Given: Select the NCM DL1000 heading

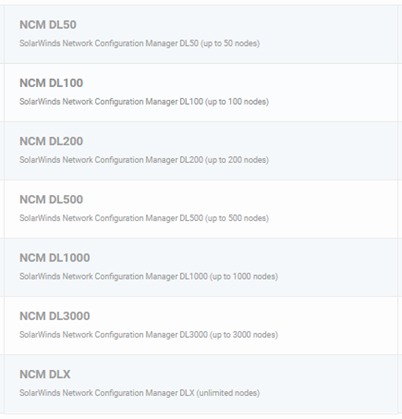Looking at the screenshot, I should point(55,258).
